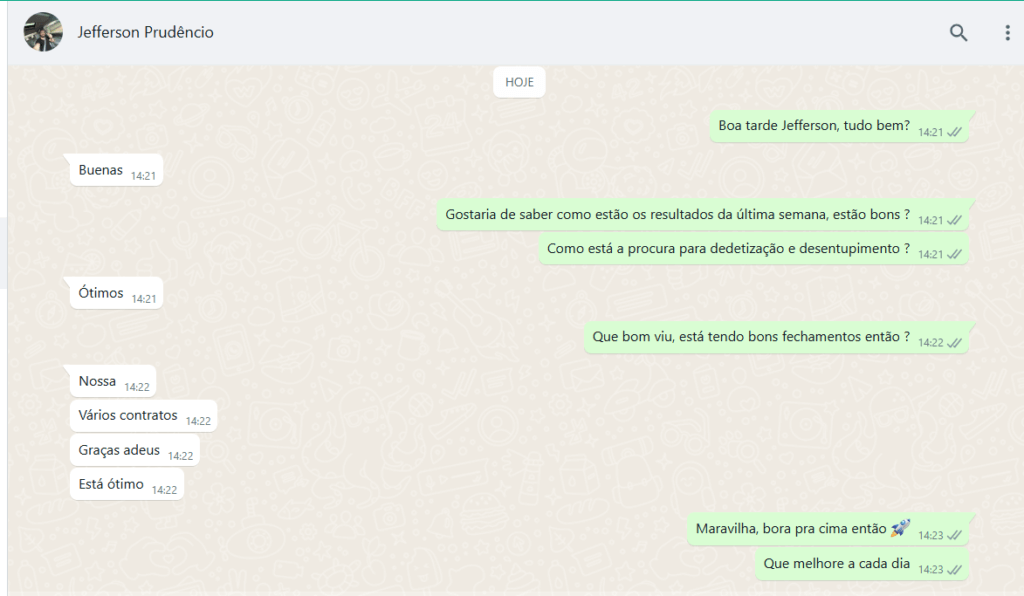Select the 'Ótimos' received message bubble
Viewport: 1024px width, 596px height.
pos(101,294)
